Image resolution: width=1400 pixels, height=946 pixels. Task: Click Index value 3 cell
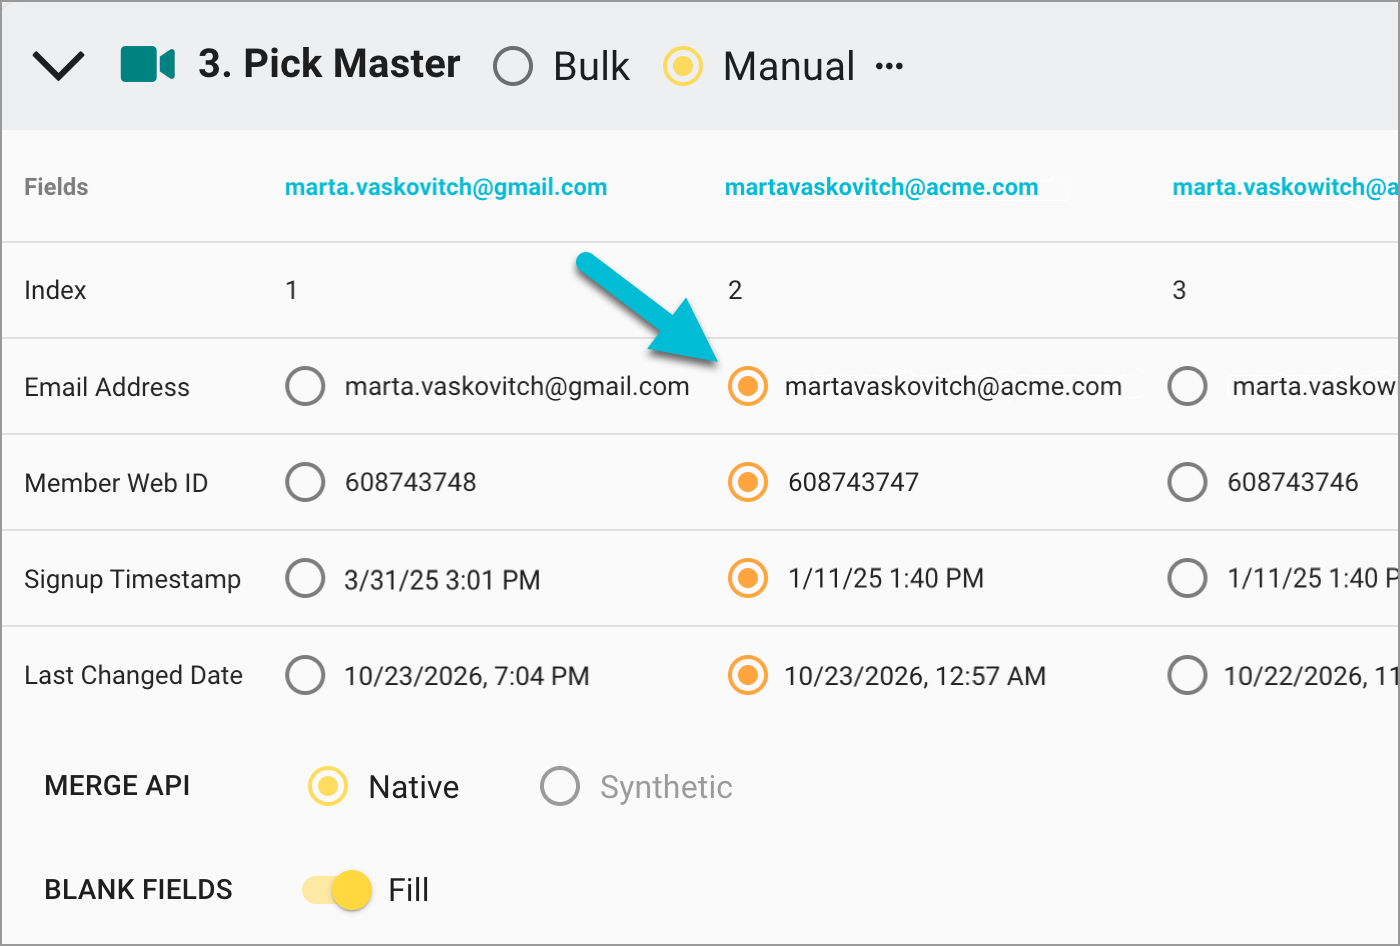pos(1179,290)
